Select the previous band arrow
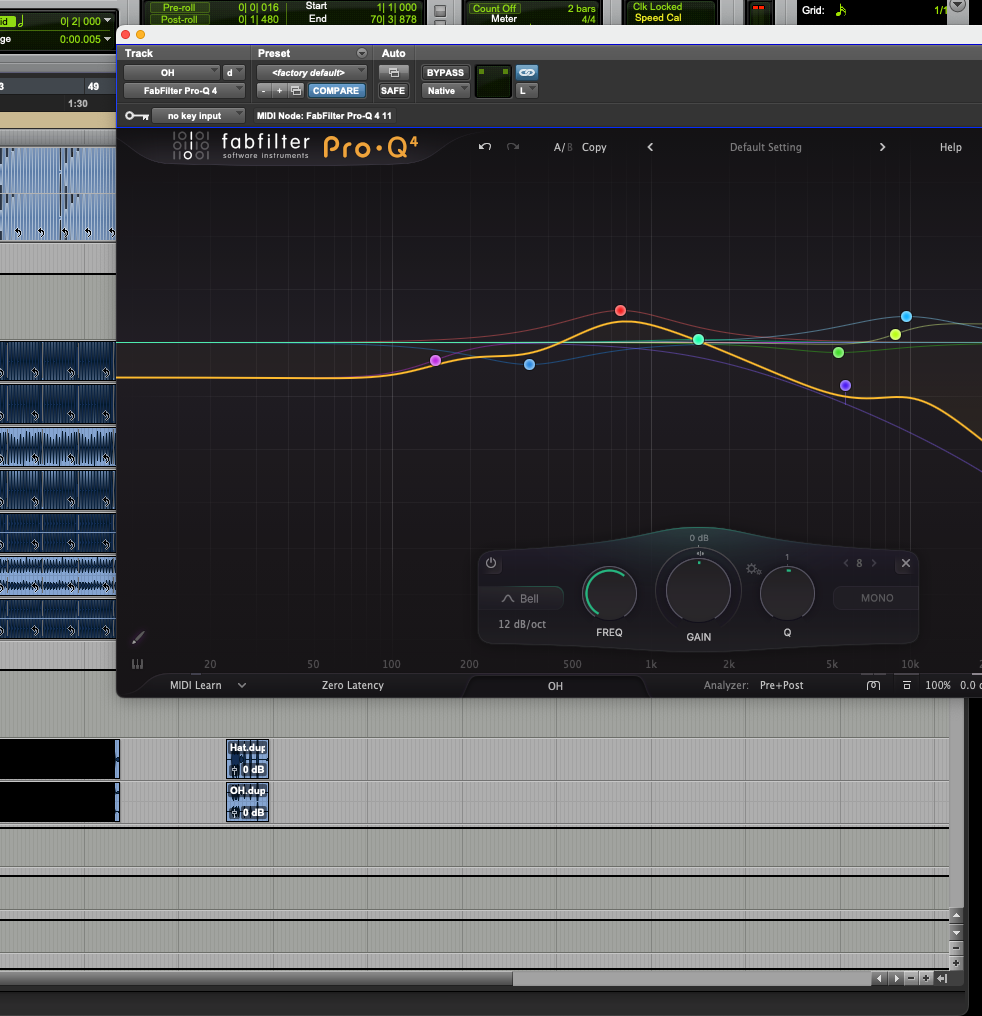 [x=846, y=563]
